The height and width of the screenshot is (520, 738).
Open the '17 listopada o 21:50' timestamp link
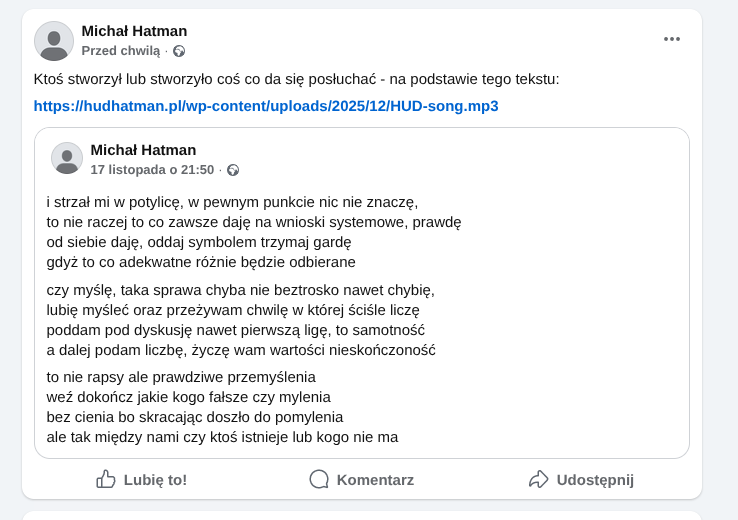pyautogui.click(x=152, y=170)
